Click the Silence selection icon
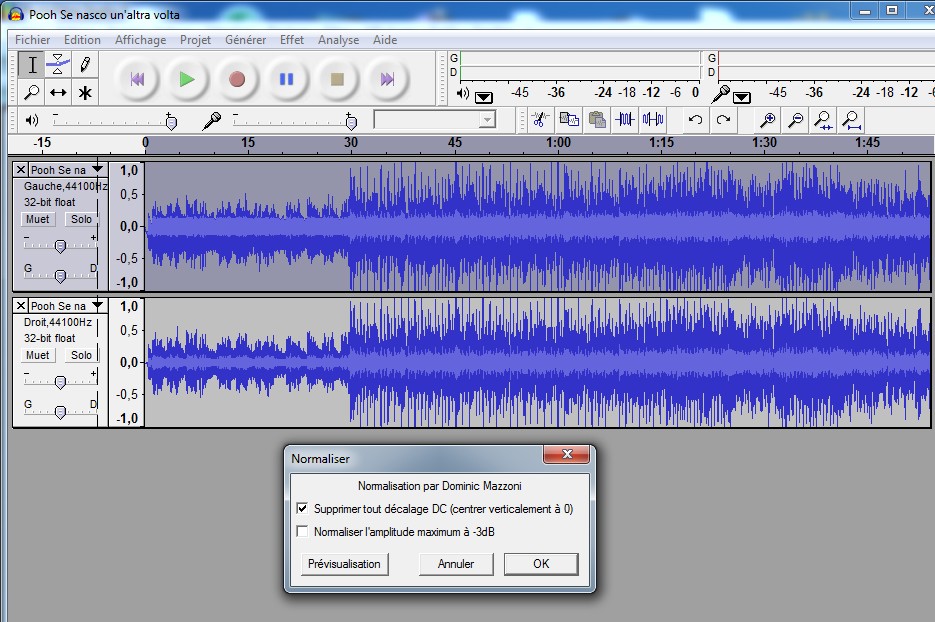This screenshot has width=935, height=622. tap(653, 120)
